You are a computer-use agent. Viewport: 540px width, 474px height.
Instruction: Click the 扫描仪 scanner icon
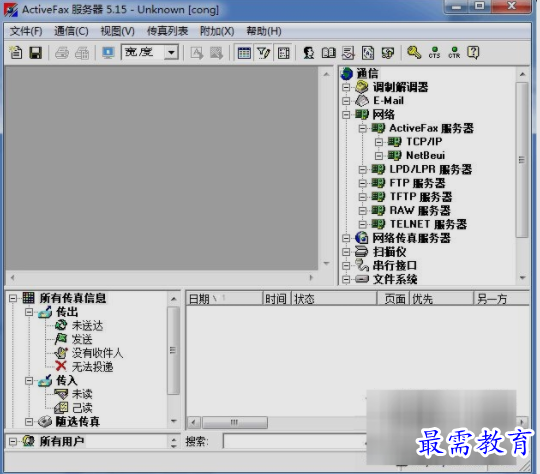click(362, 252)
